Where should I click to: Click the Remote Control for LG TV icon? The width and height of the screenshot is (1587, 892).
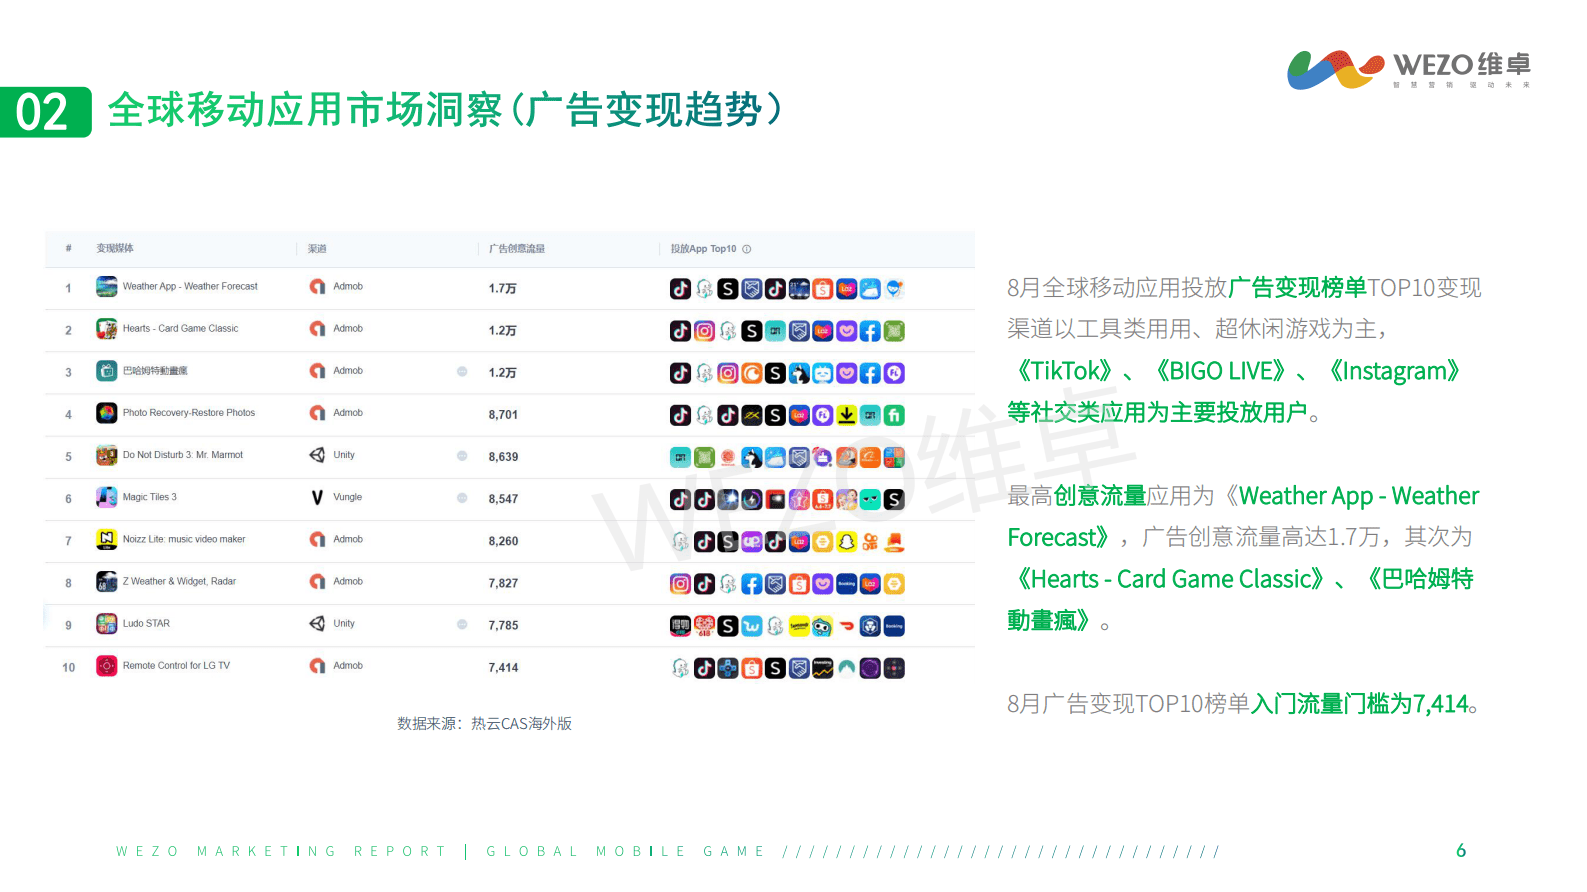107,666
